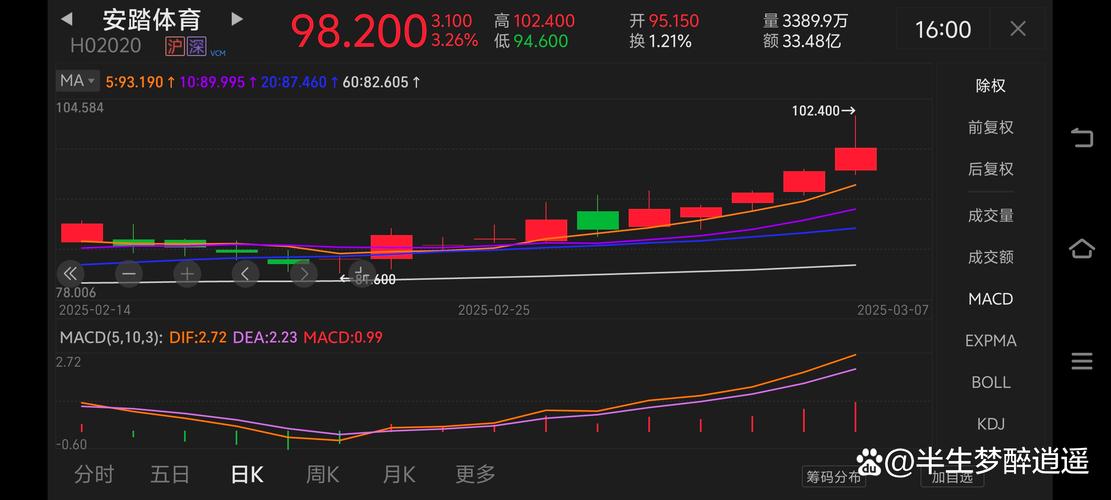Tap the latest candlestick marked 102.400
The width and height of the screenshot is (1111, 500).
856,159
